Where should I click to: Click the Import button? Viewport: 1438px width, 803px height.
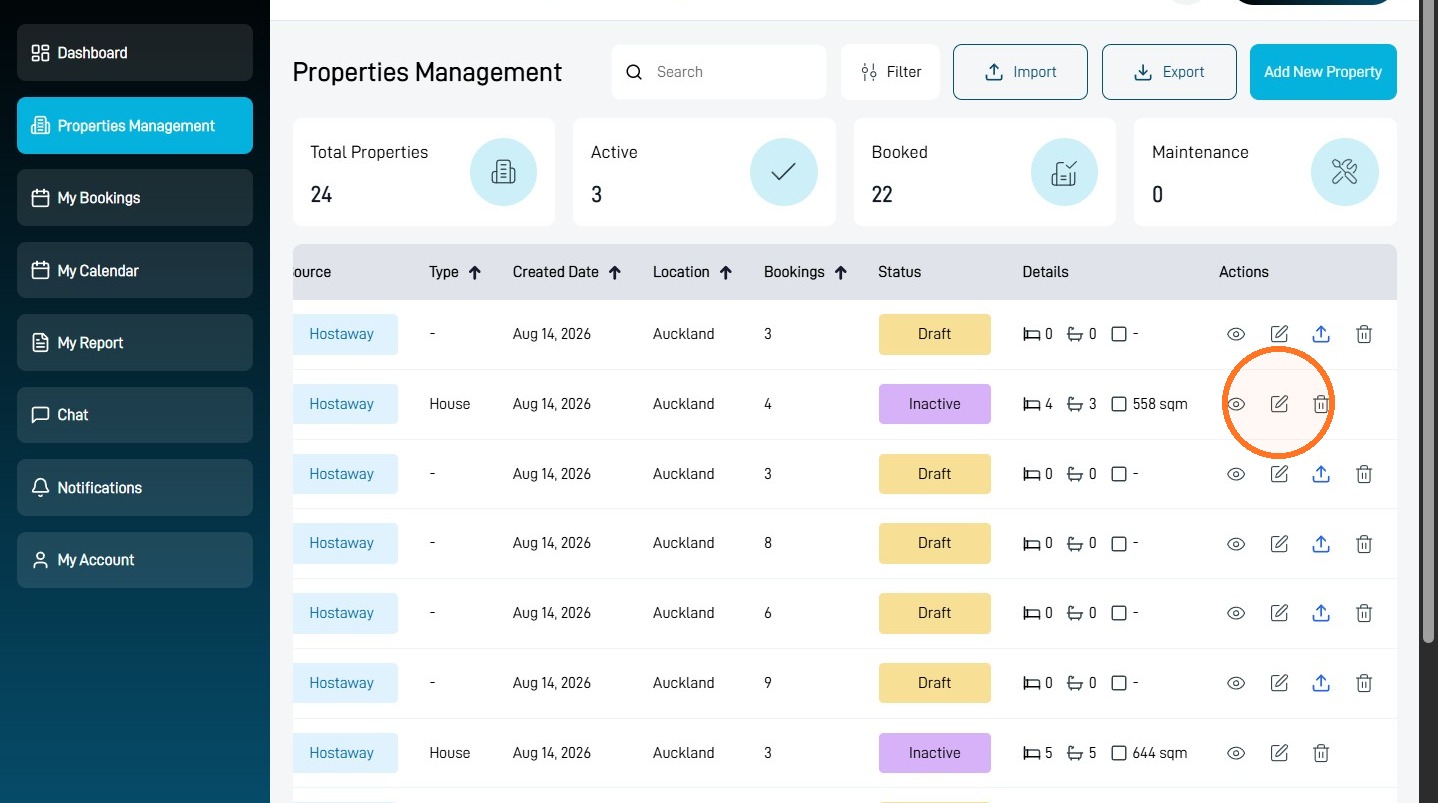(x=1020, y=72)
